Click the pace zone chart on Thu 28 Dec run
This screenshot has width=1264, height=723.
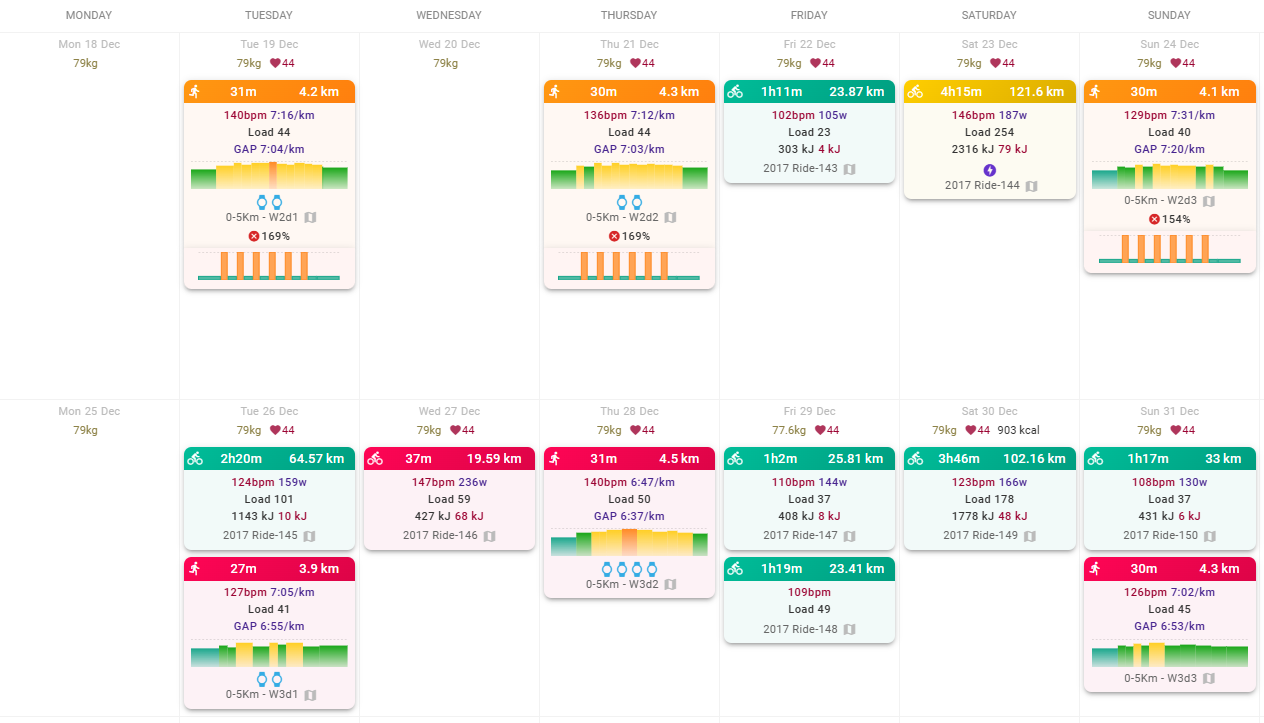tap(629, 542)
